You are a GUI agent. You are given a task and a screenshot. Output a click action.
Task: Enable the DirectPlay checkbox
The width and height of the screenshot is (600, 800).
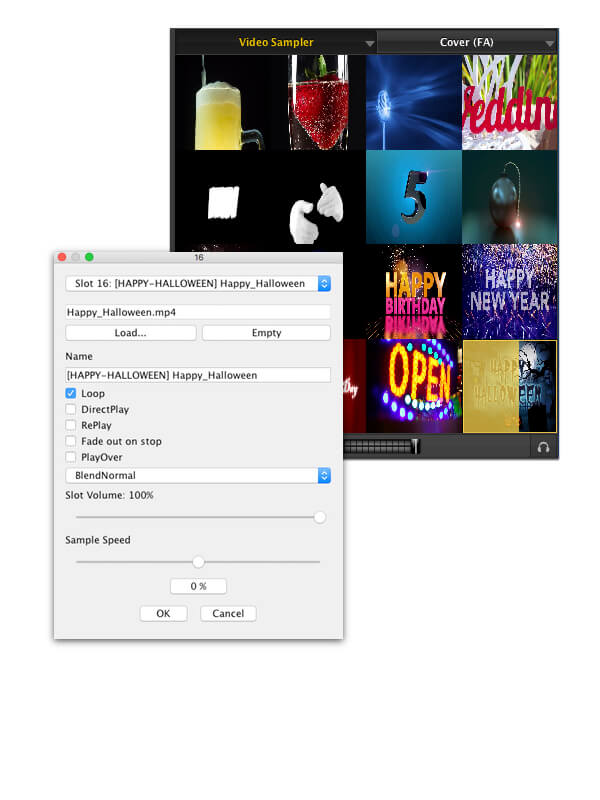tap(71, 409)
